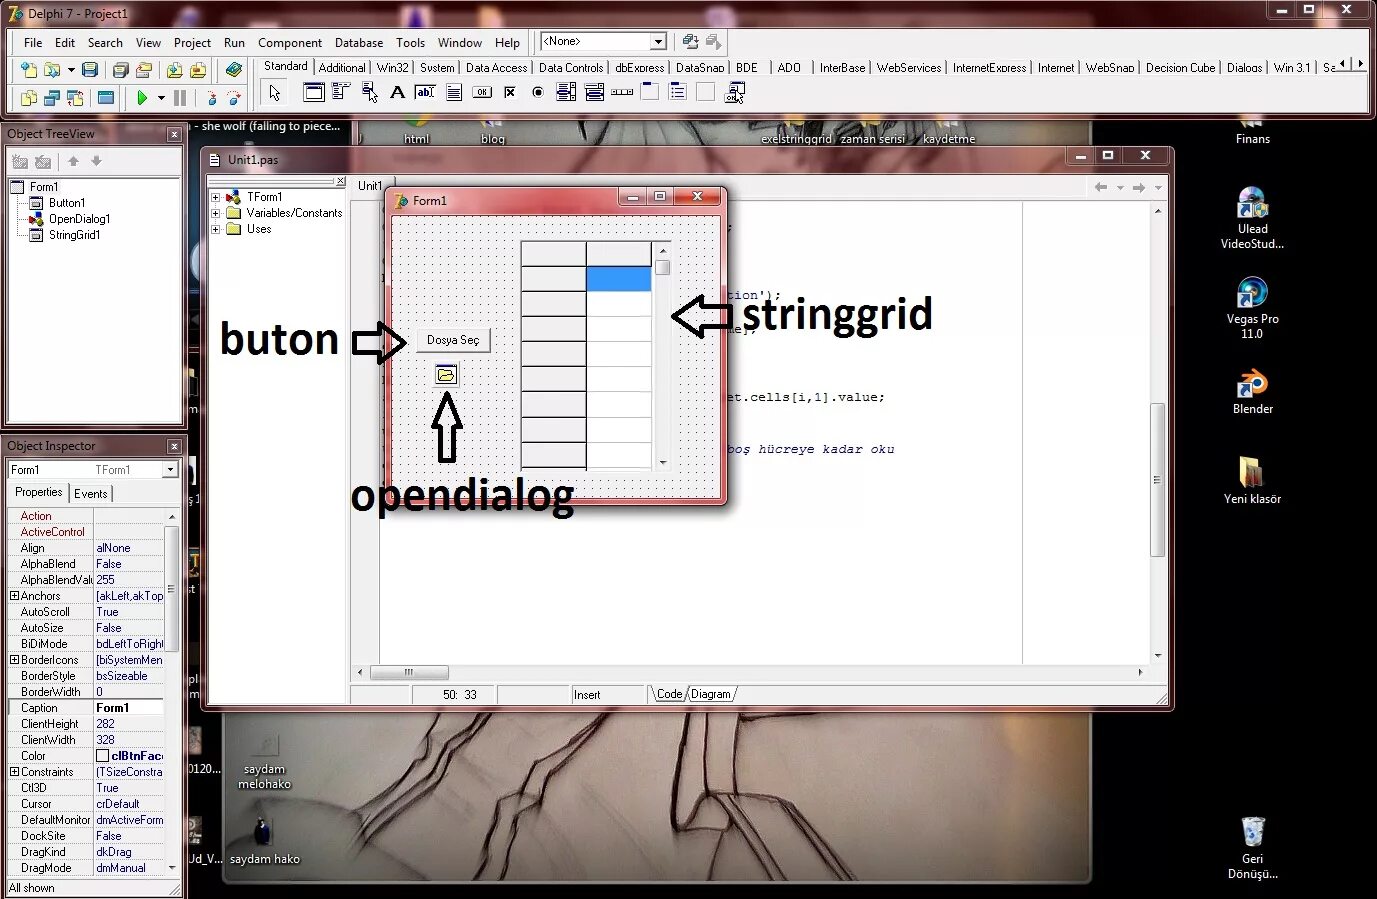Click Remove File from Project icon
The height and width of the screenshot is (899, 1377).
pyautogui.click(x=198, y=70)
